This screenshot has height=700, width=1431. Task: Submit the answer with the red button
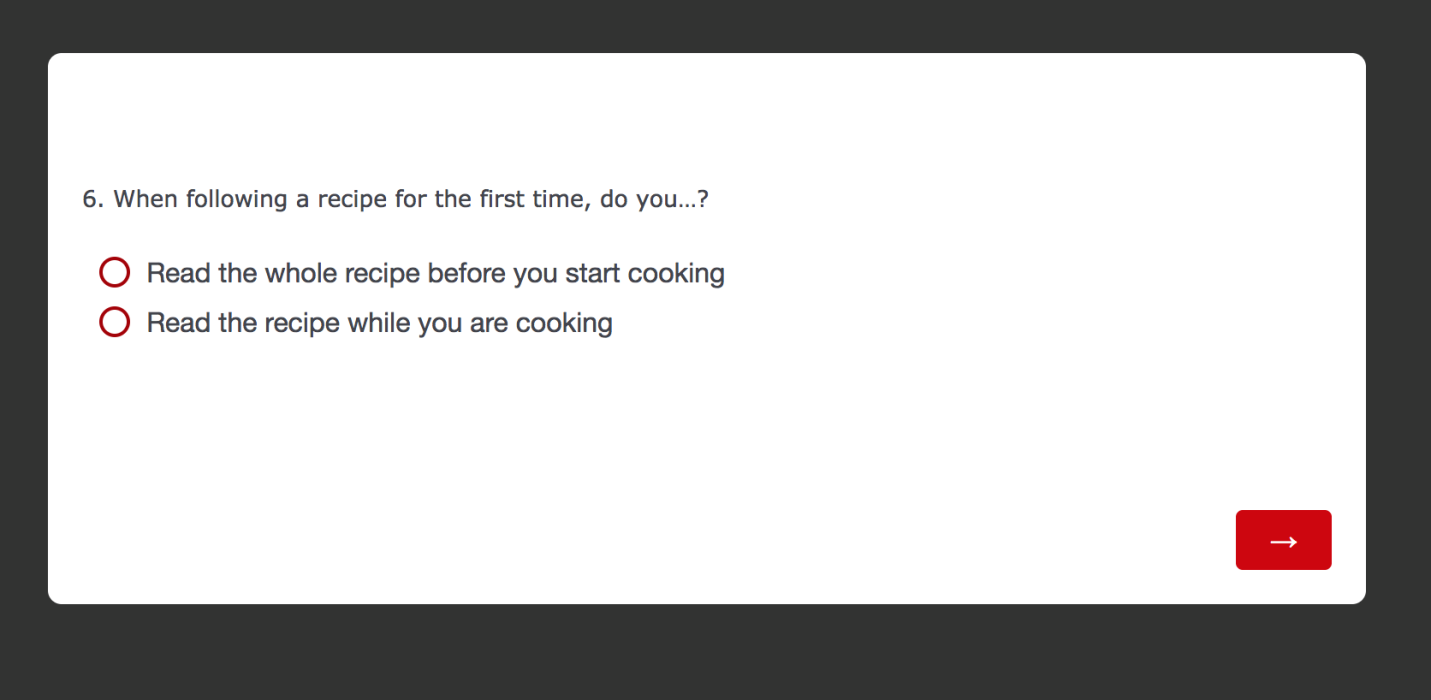(x=1283, y=540)
